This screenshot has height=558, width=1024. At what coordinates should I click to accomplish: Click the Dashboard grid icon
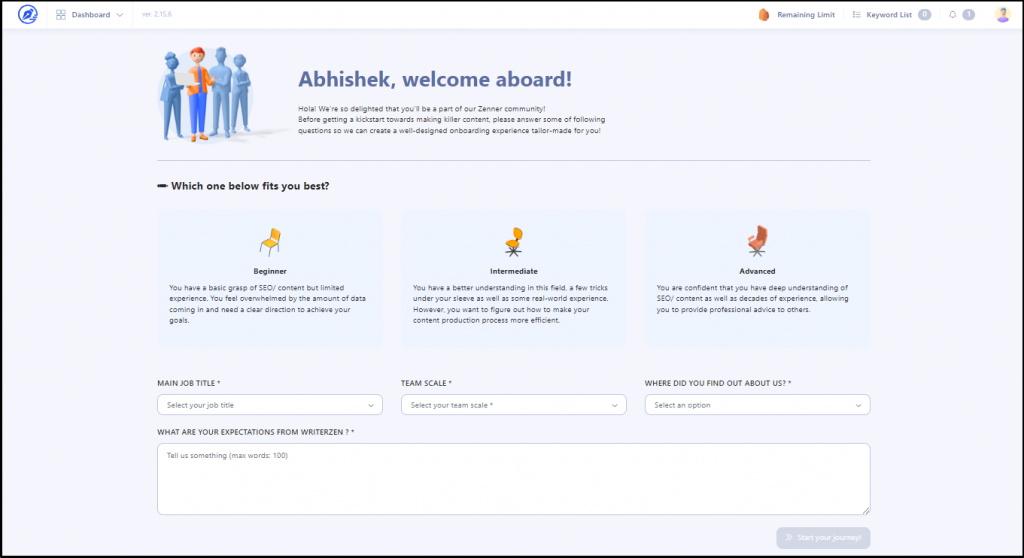click(61, 14)
